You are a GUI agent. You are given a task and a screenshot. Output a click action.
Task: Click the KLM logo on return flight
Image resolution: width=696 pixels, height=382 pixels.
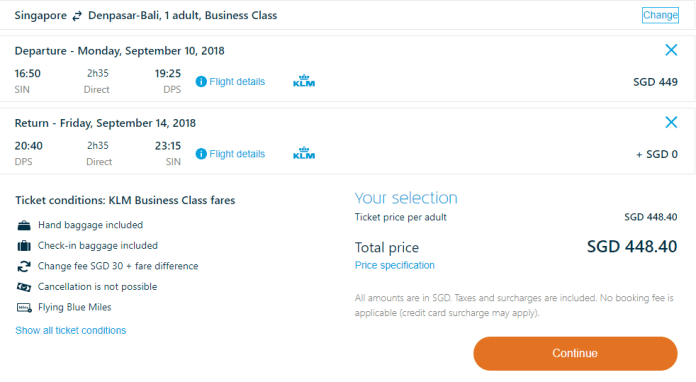click(x=304, y=153)
